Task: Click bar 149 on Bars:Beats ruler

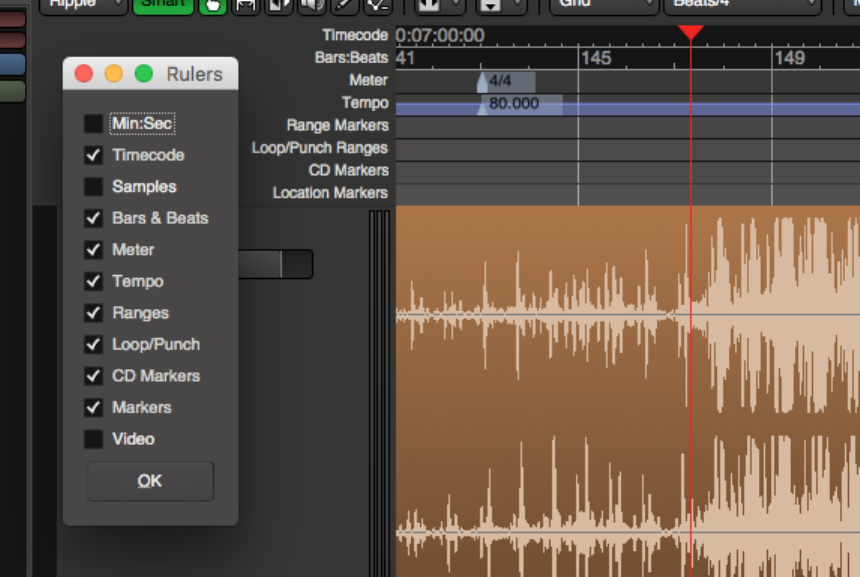Action: pyautogui.click(x=789, y=58)
